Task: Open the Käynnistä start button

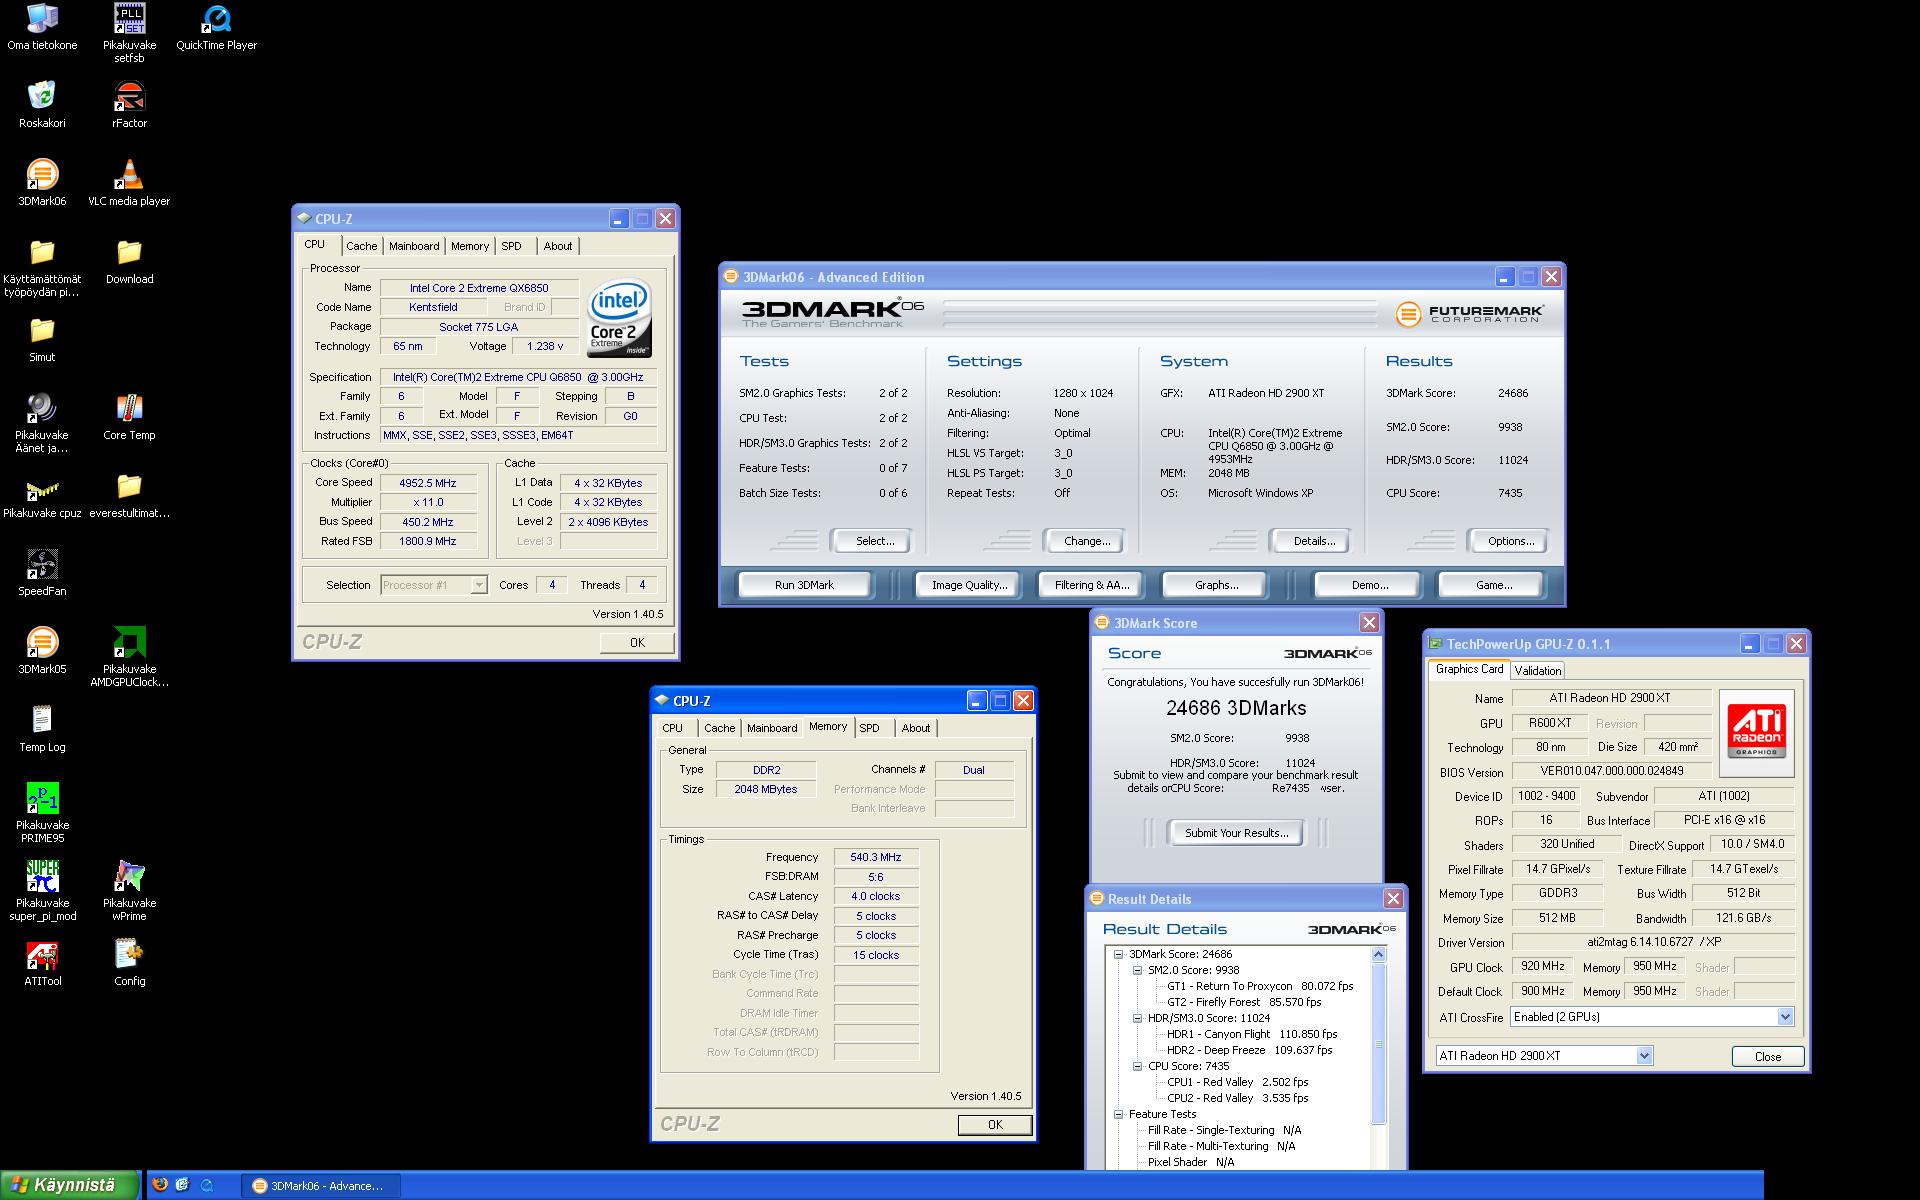Action: coord(71,1185)
